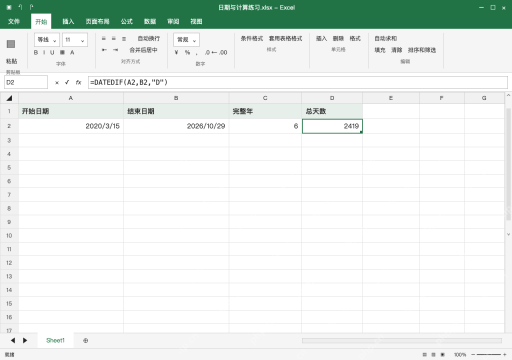This screenshot has width=512, height=360.
Task: Click the increase indent icon
Action: pyautogui.click(x=115, y=50)
